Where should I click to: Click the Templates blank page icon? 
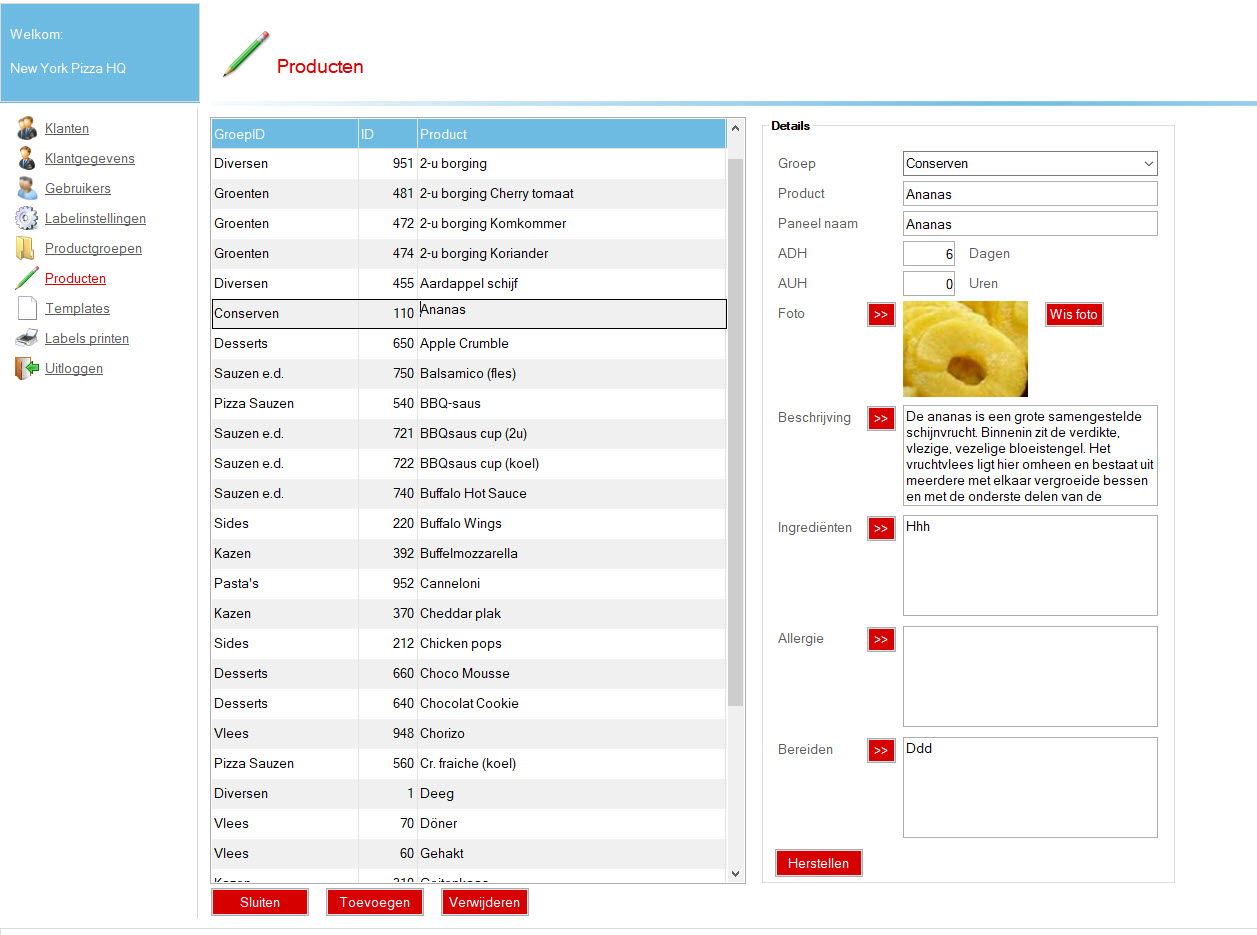coord(27,309)
